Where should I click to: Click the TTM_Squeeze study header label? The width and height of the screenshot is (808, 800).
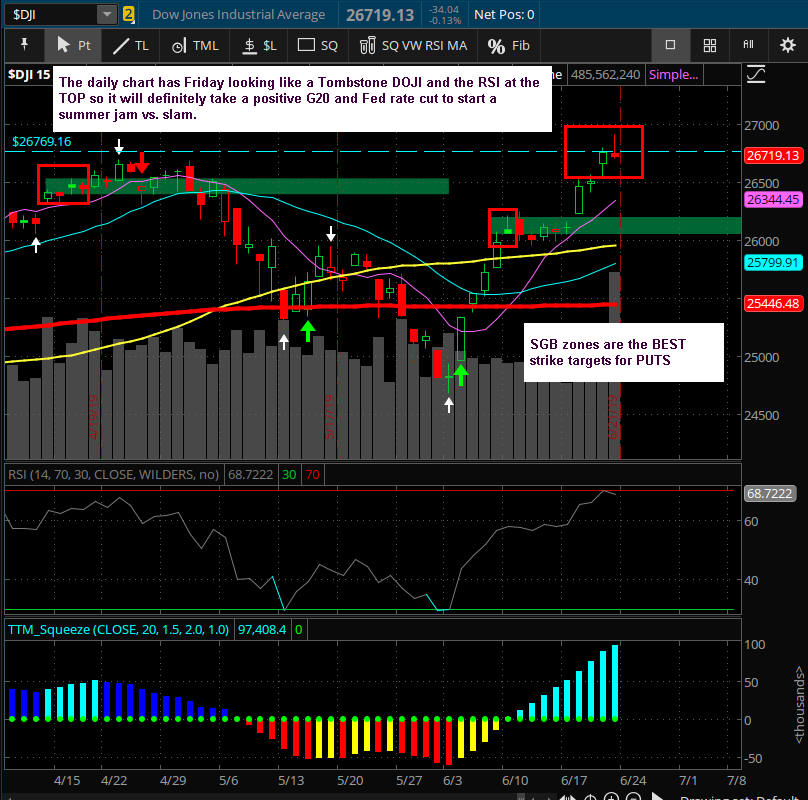coord(118,629)
